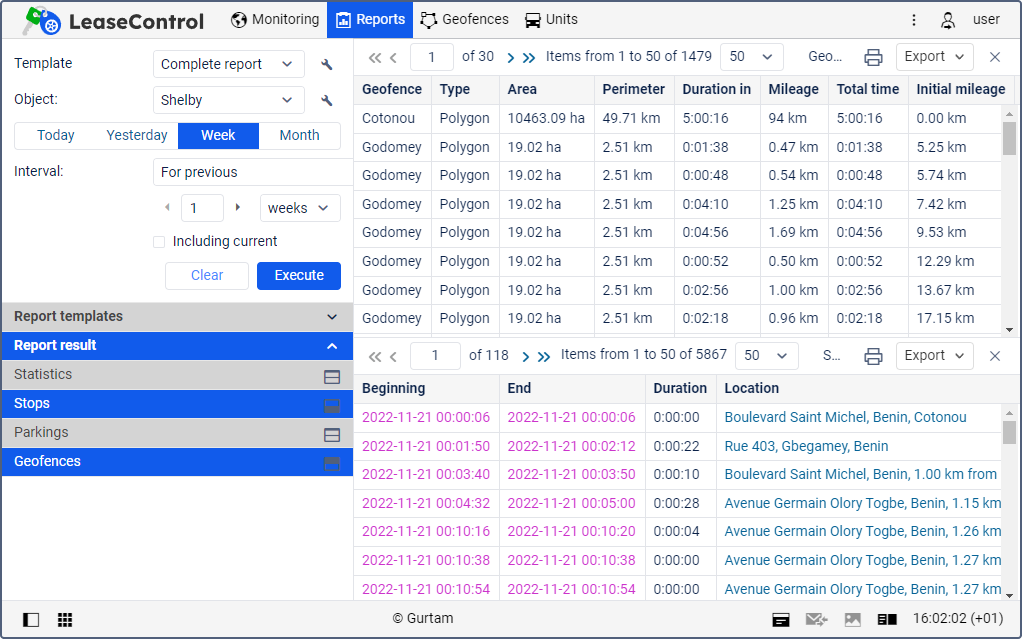Toggle Parkings table view icon
This screenshot has width=1022, height=639.
click(332, 434)
